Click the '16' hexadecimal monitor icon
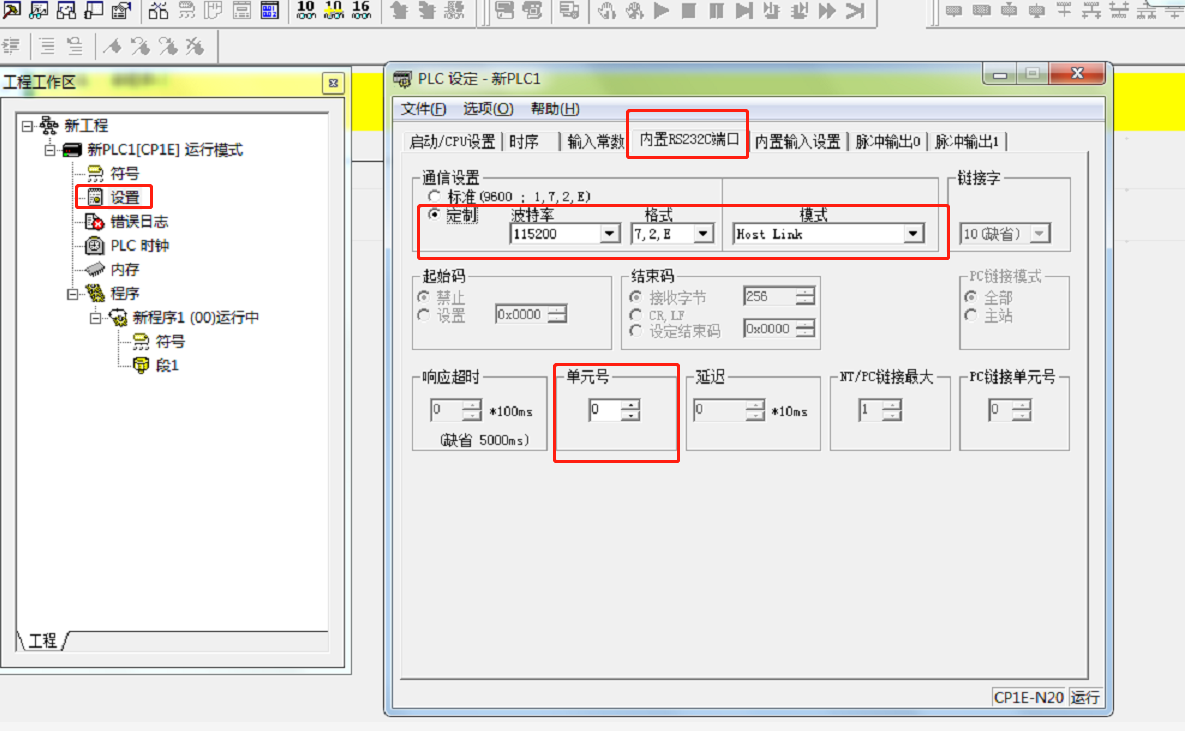1185x731 pixels. pyautogui.click(x=361, y=10)
